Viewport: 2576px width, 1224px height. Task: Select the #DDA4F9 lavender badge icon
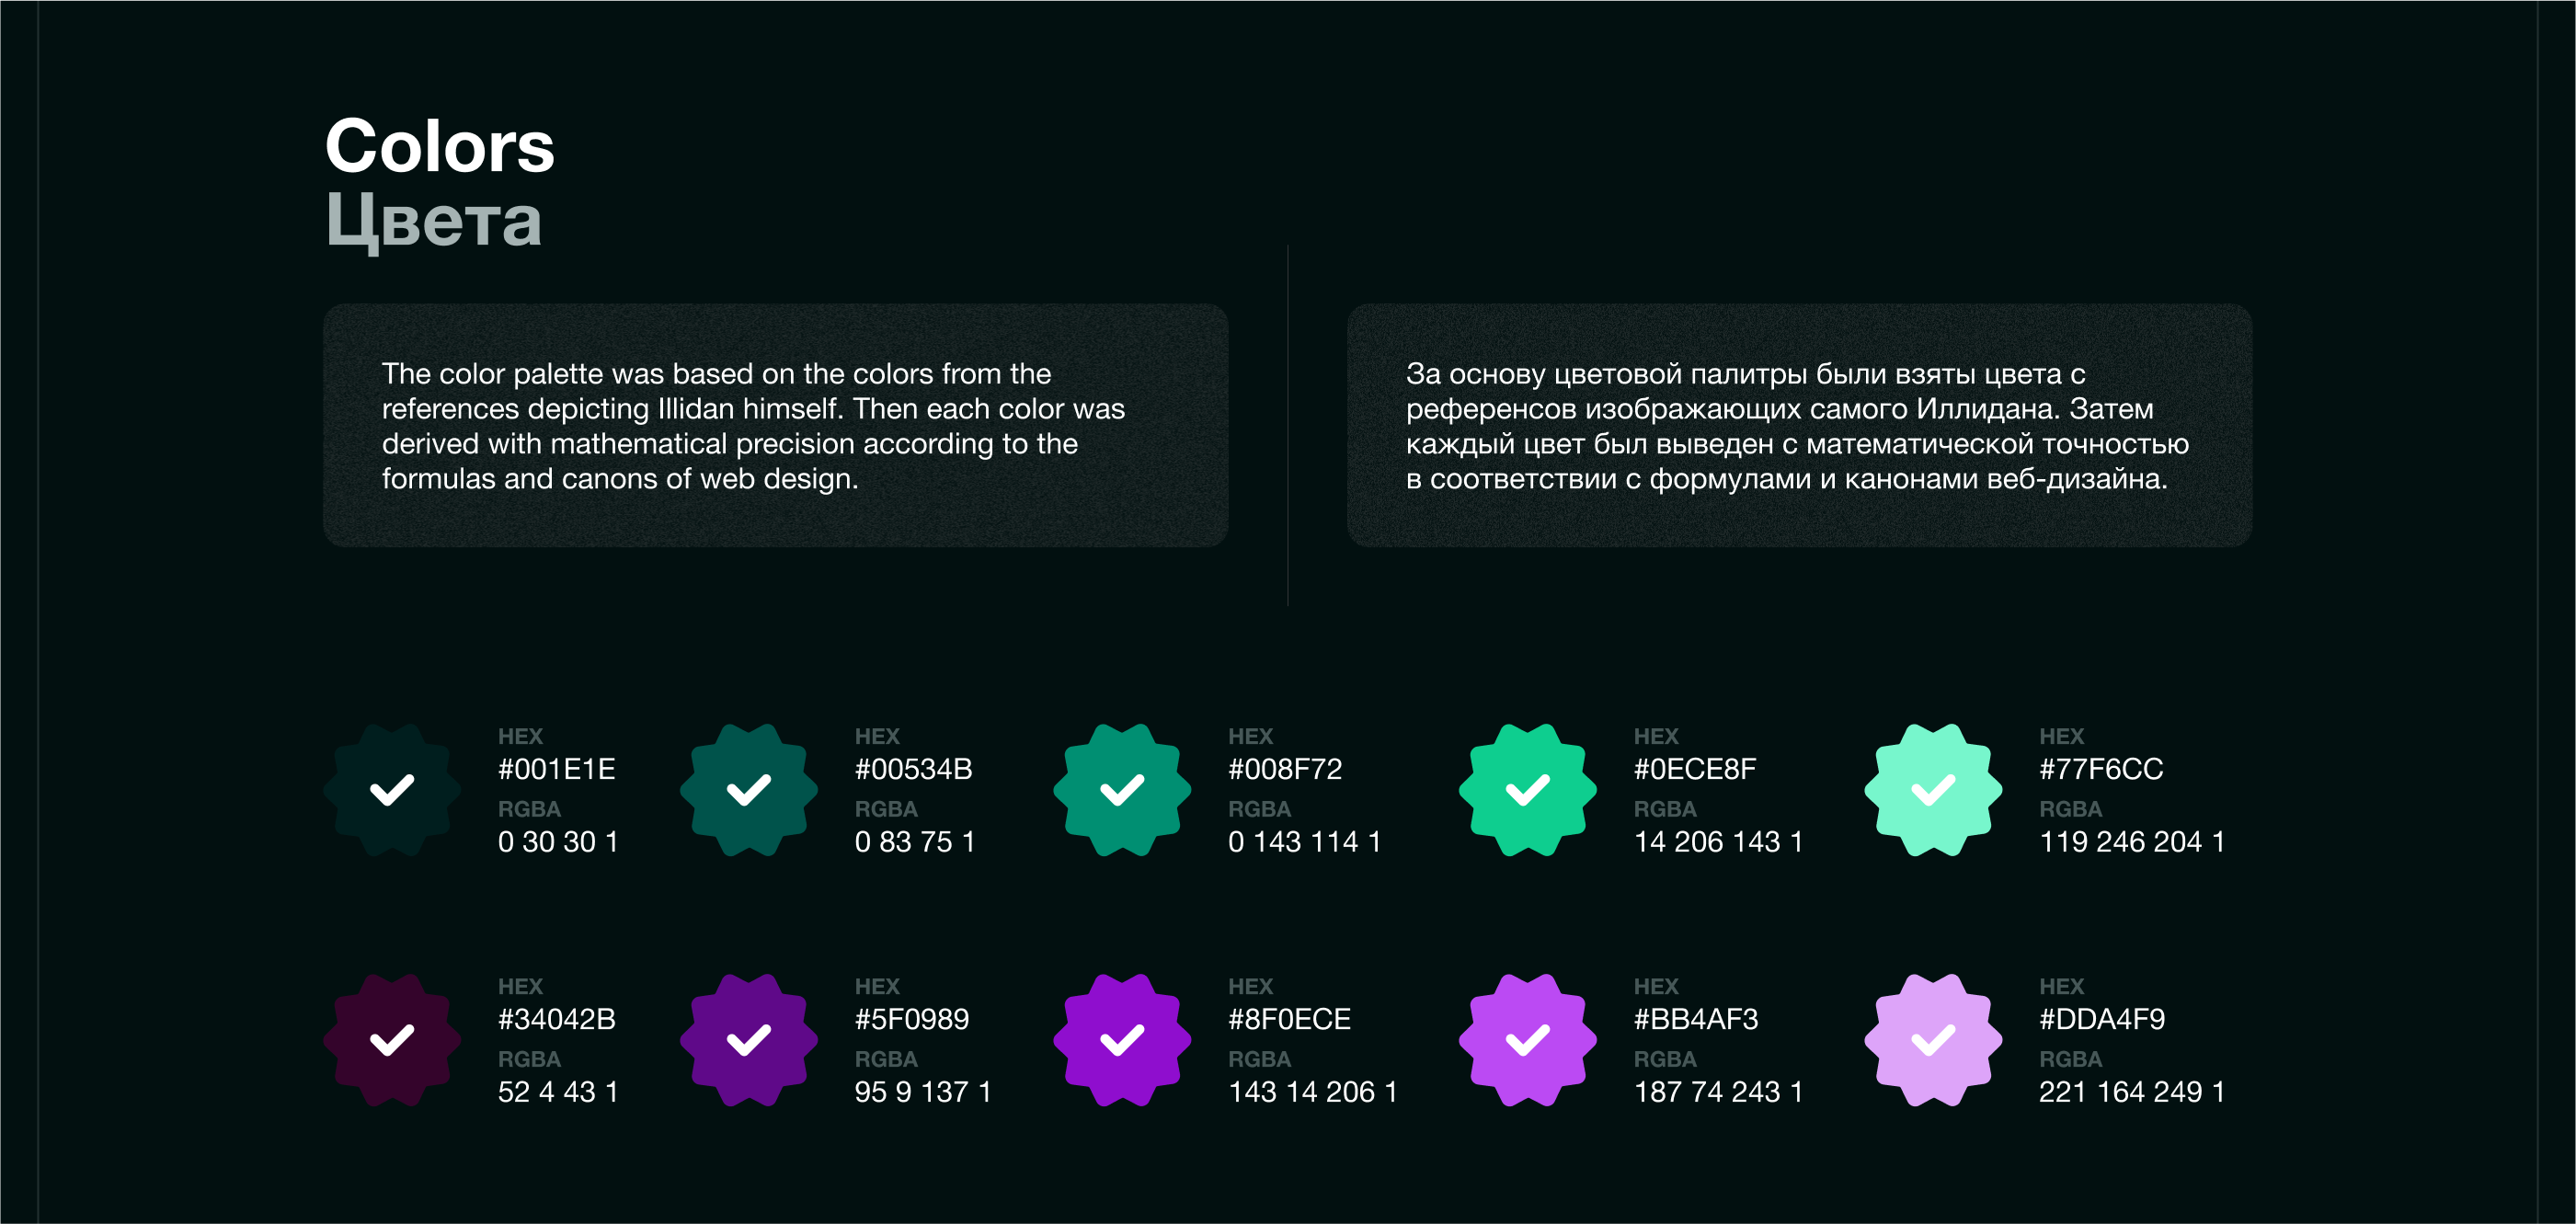click(1933, 1040)
